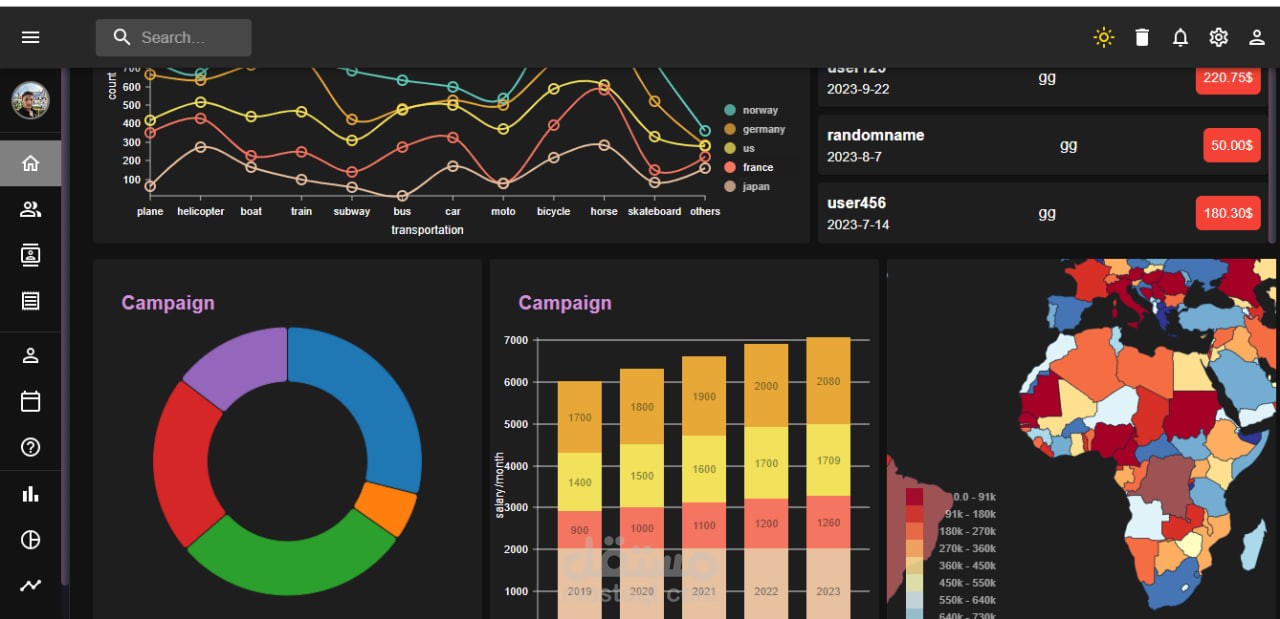Open the notifications bell dropdown

(x=1180, y=37)
